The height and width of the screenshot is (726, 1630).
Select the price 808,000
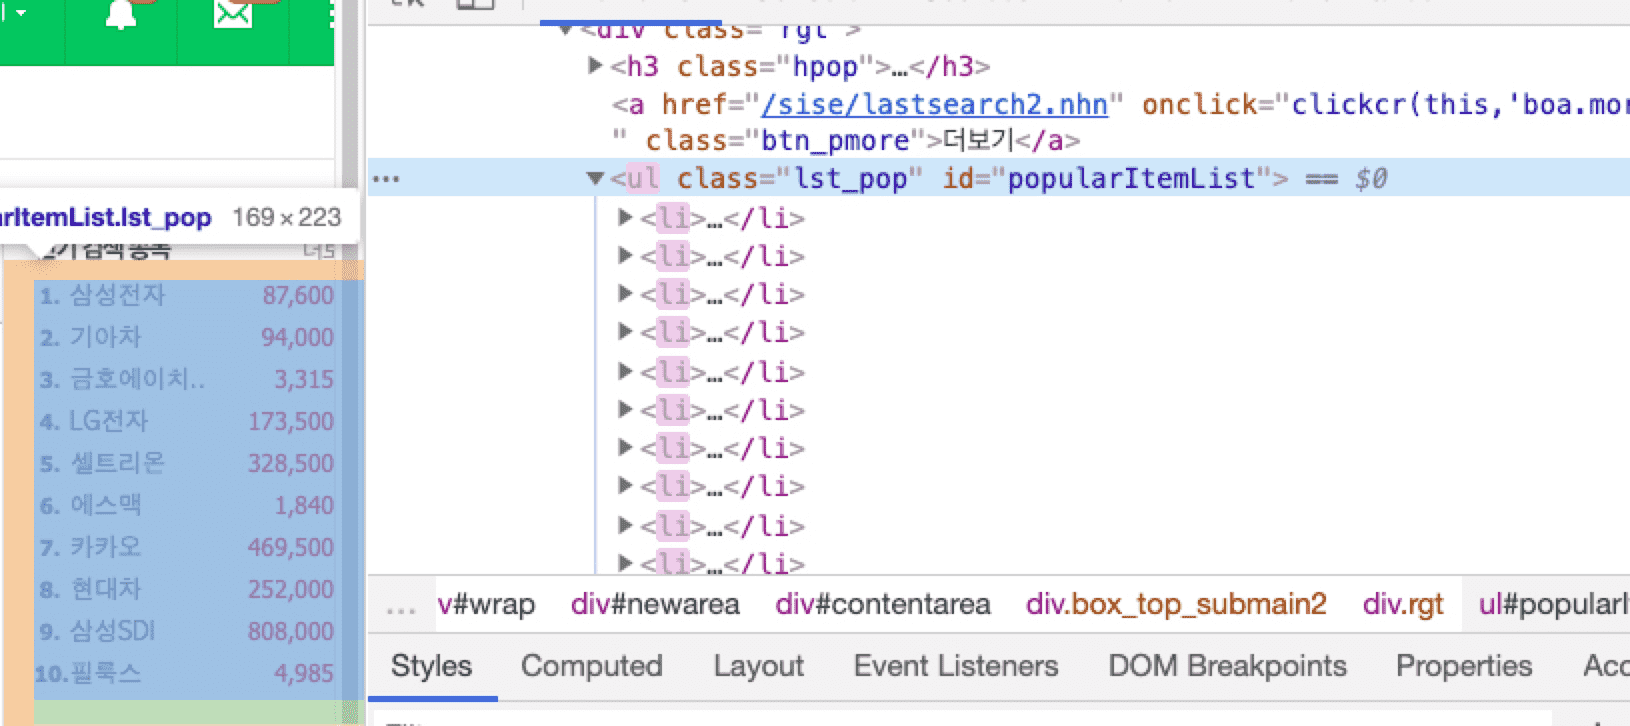click(291, 631)
